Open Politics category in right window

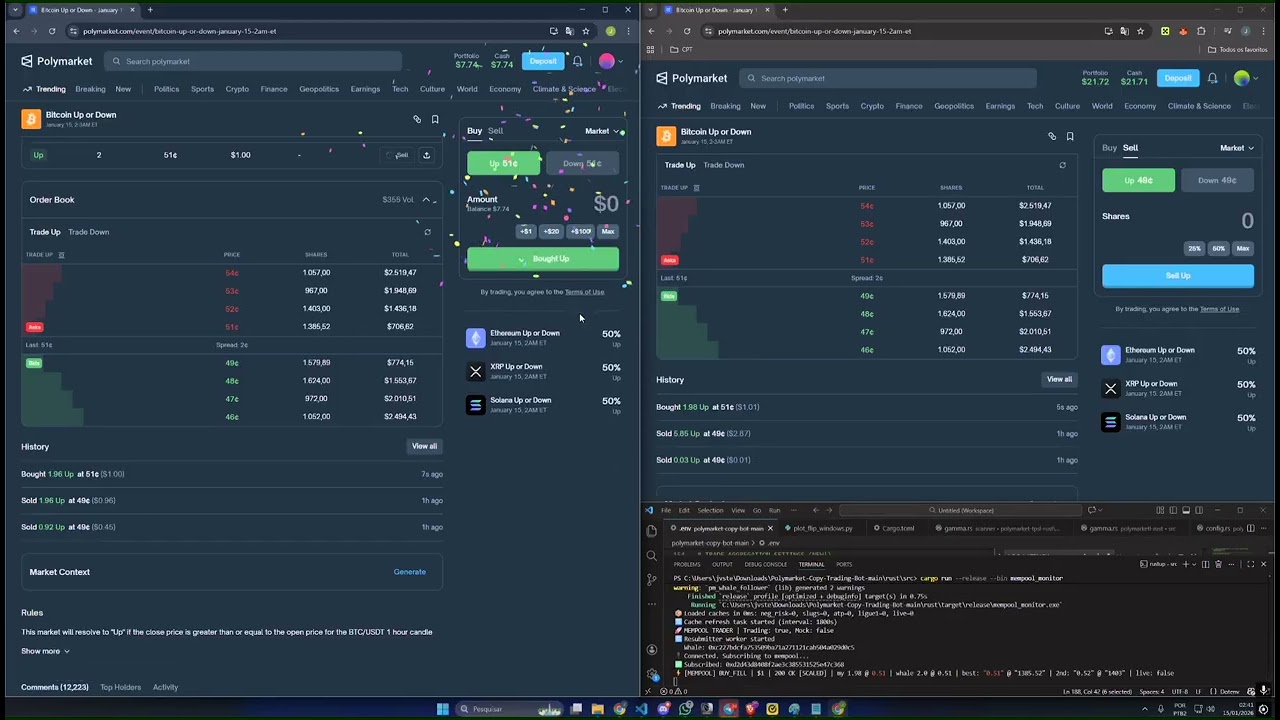[801, 106]
